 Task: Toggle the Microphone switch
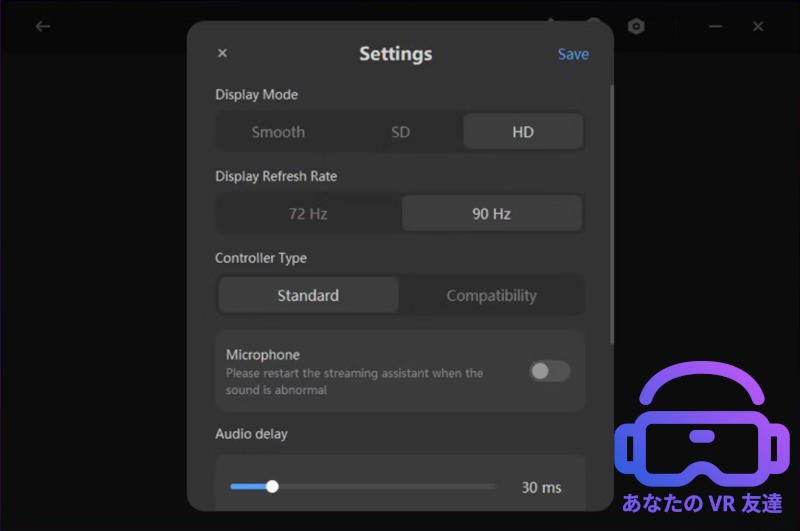click(x=549, y=371)
